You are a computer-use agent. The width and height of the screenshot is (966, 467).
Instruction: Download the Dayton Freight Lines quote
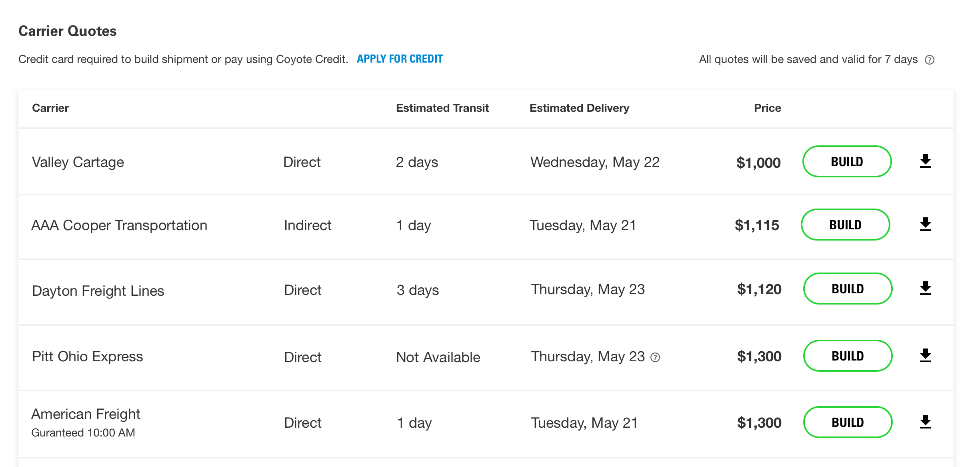[925, 289]
